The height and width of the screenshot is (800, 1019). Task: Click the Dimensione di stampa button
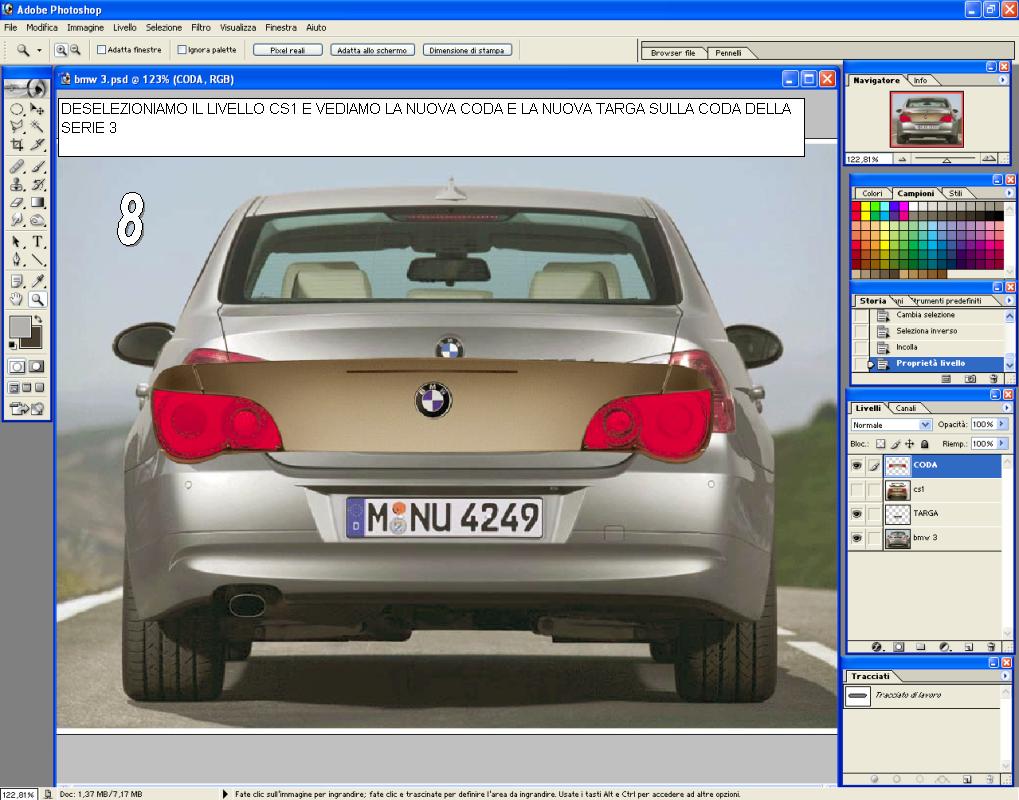[x=467, y=50]
